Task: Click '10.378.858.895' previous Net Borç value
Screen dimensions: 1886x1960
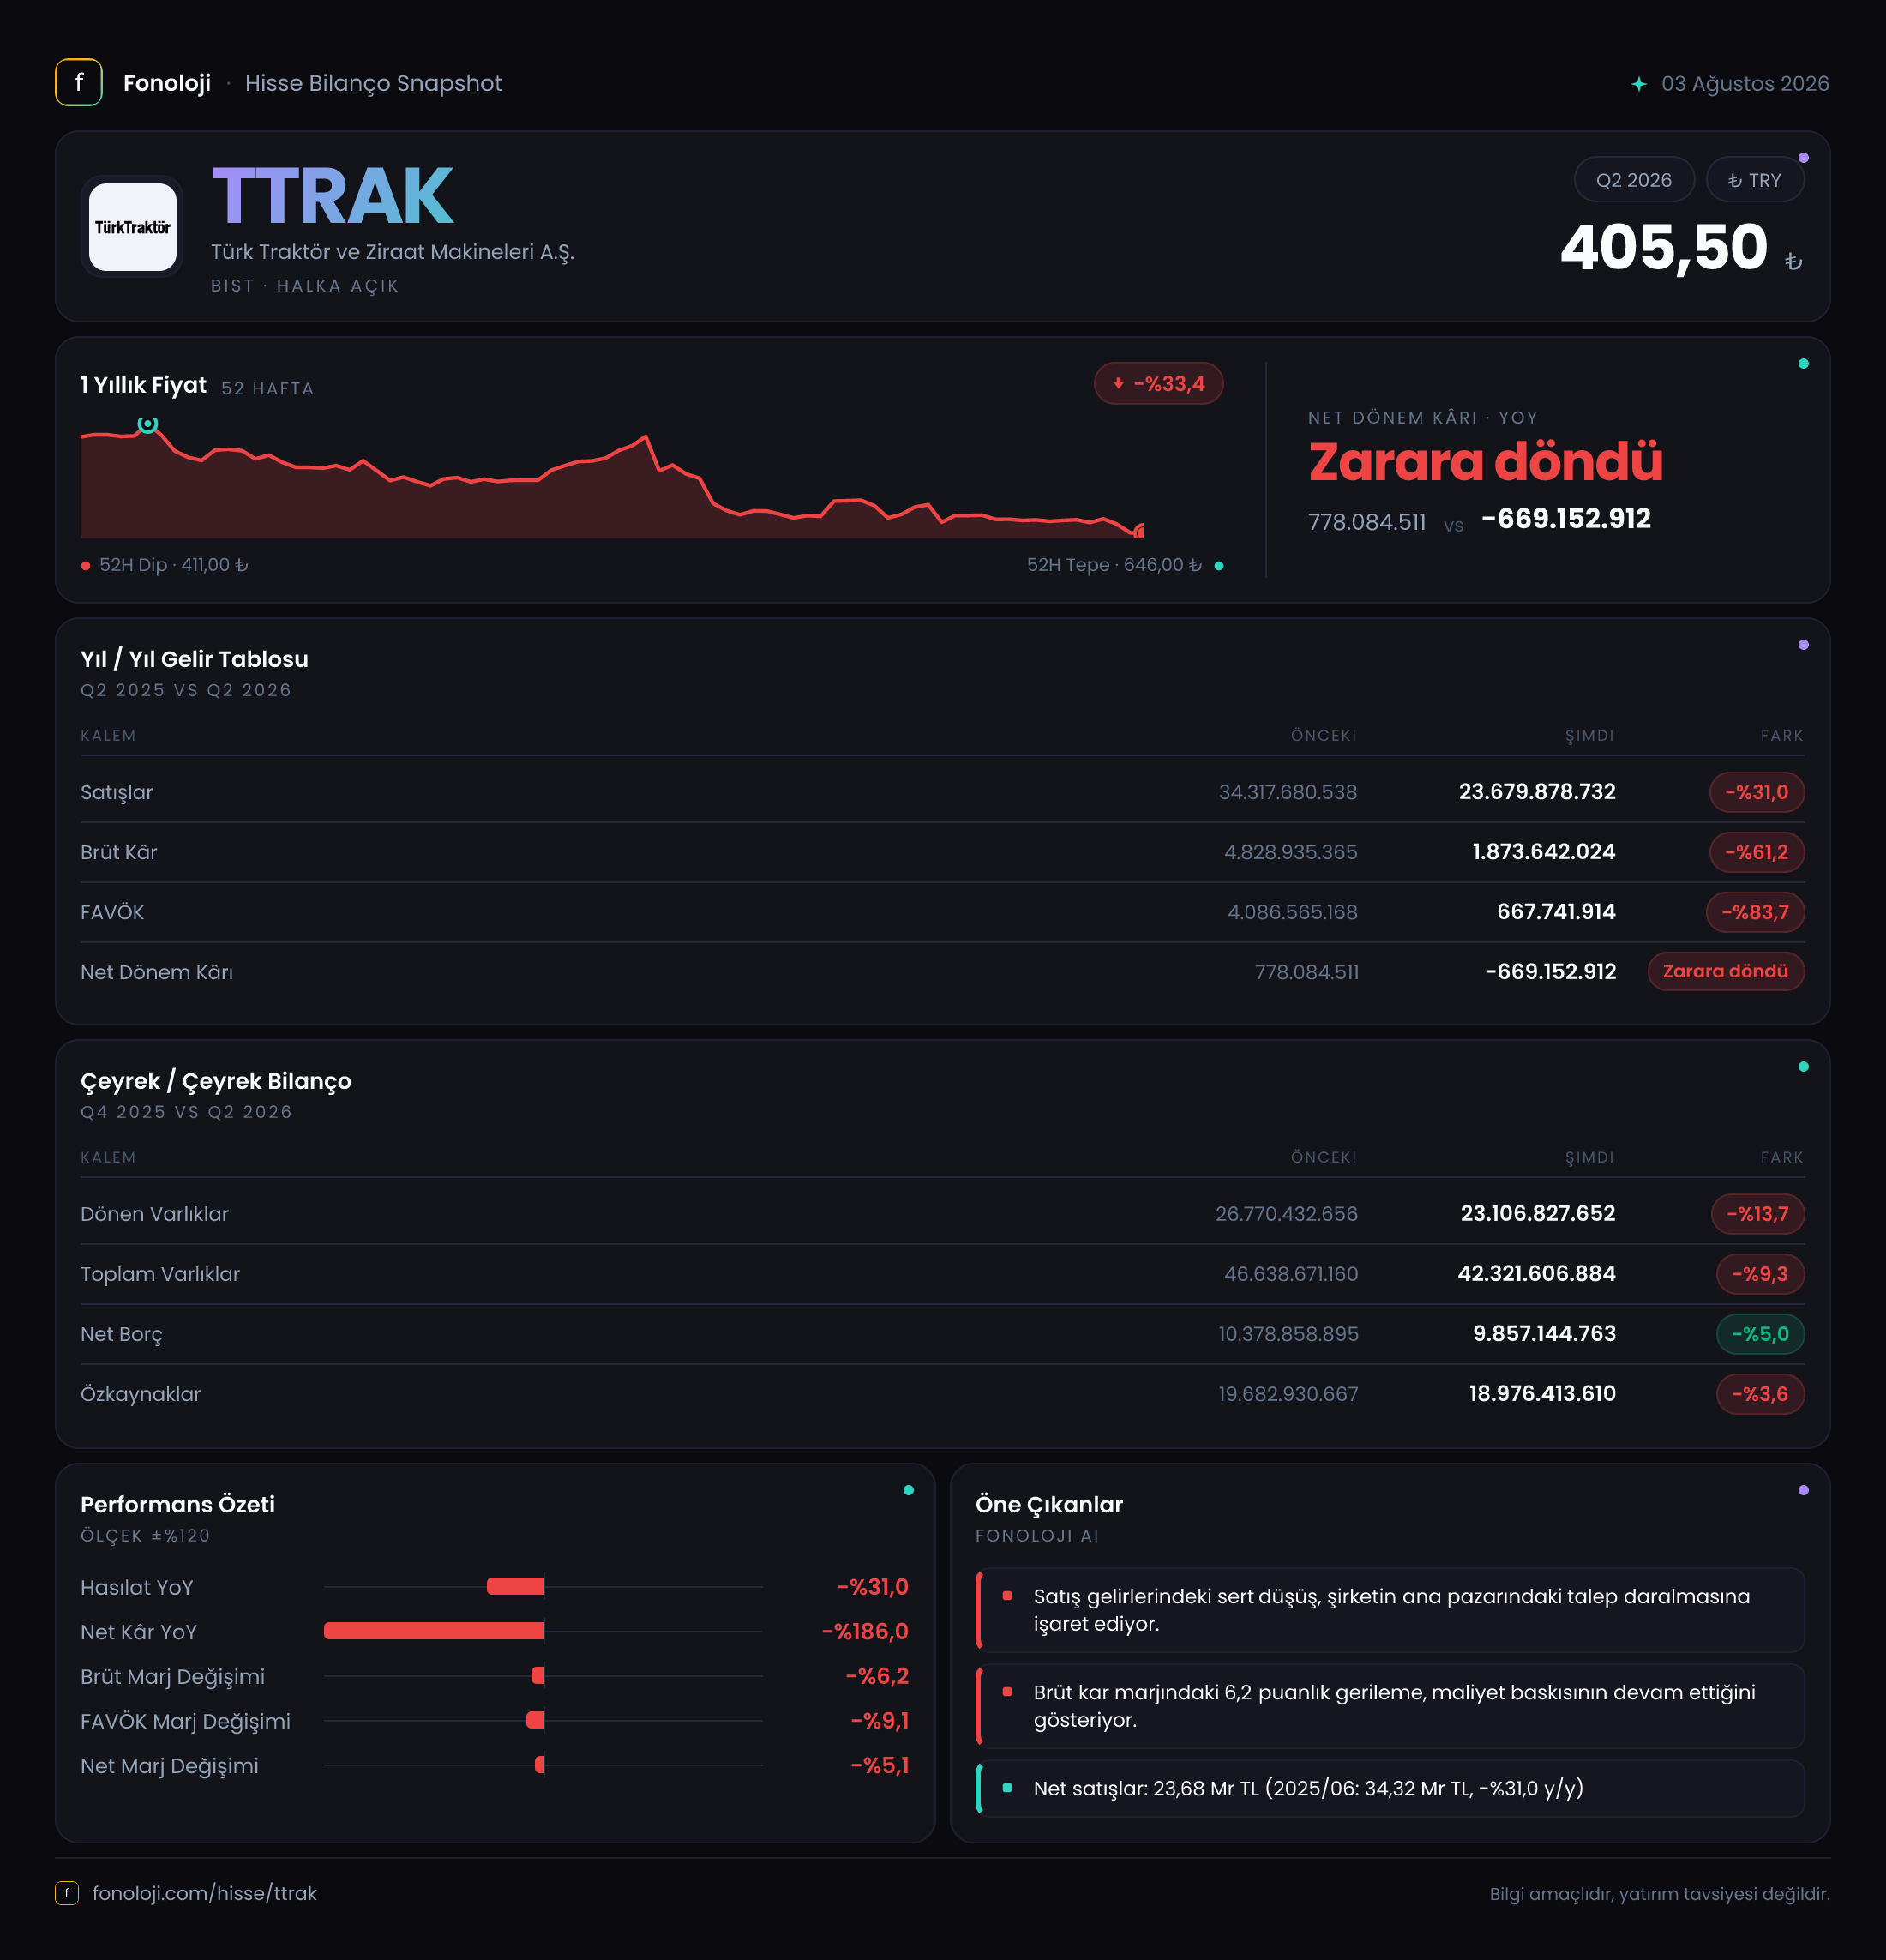Action: [x=1288, y=1334]
